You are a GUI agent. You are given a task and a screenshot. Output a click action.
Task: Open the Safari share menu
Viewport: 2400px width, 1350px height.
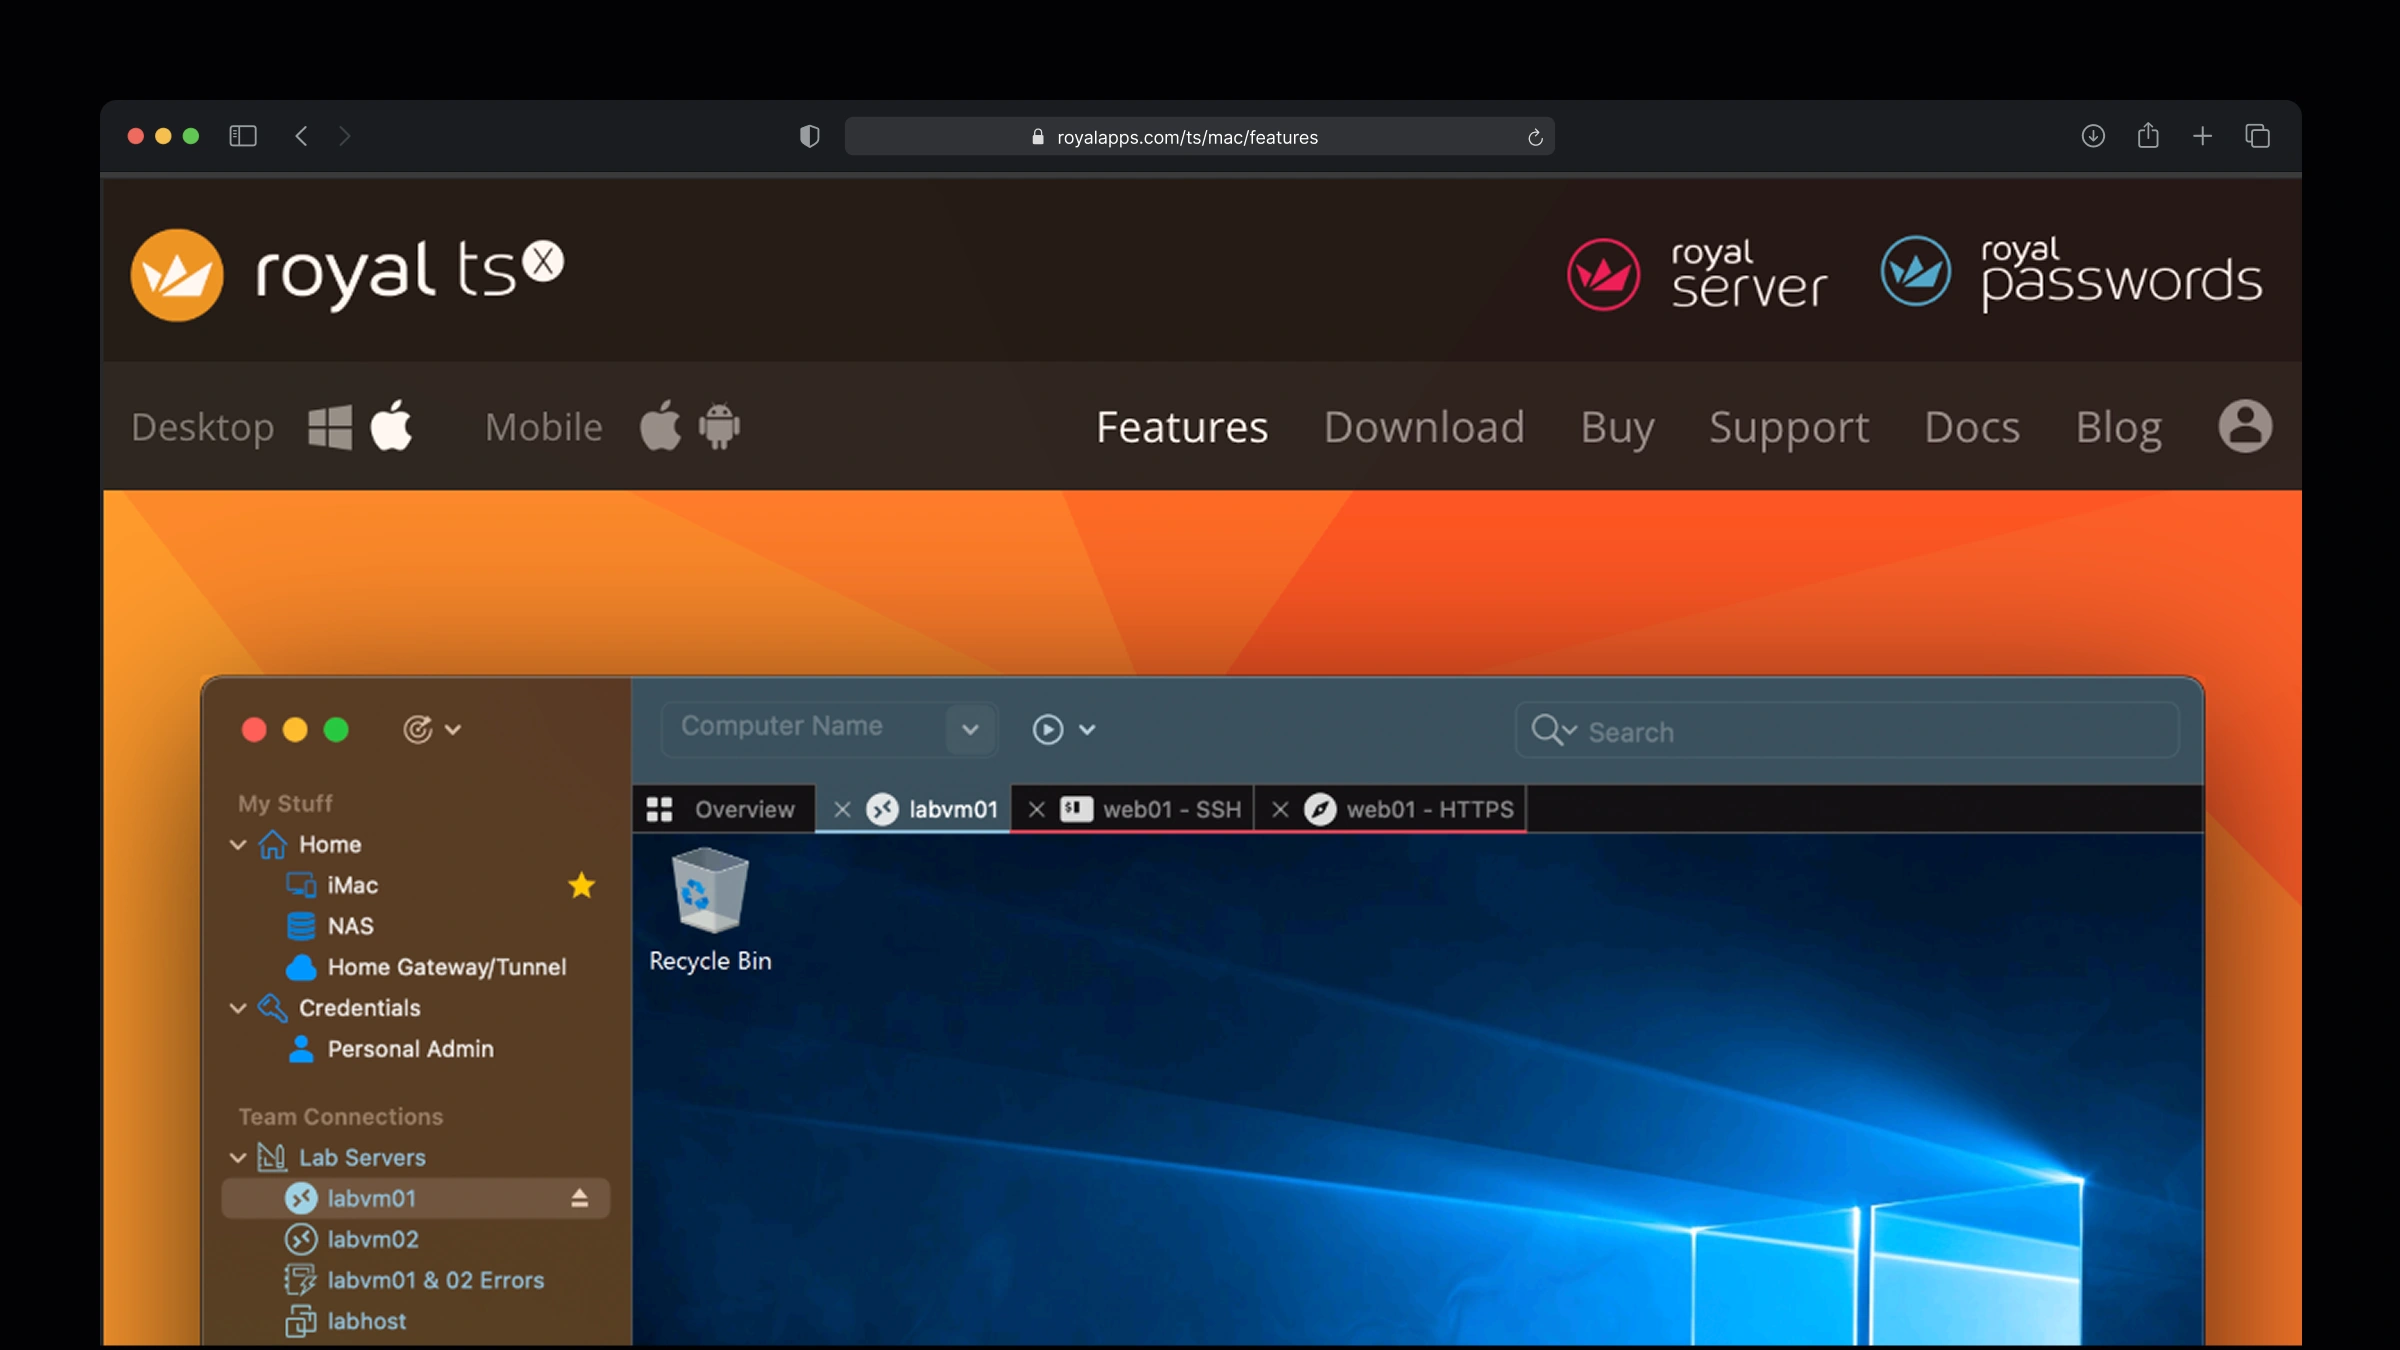click(x=2148, y=135)
